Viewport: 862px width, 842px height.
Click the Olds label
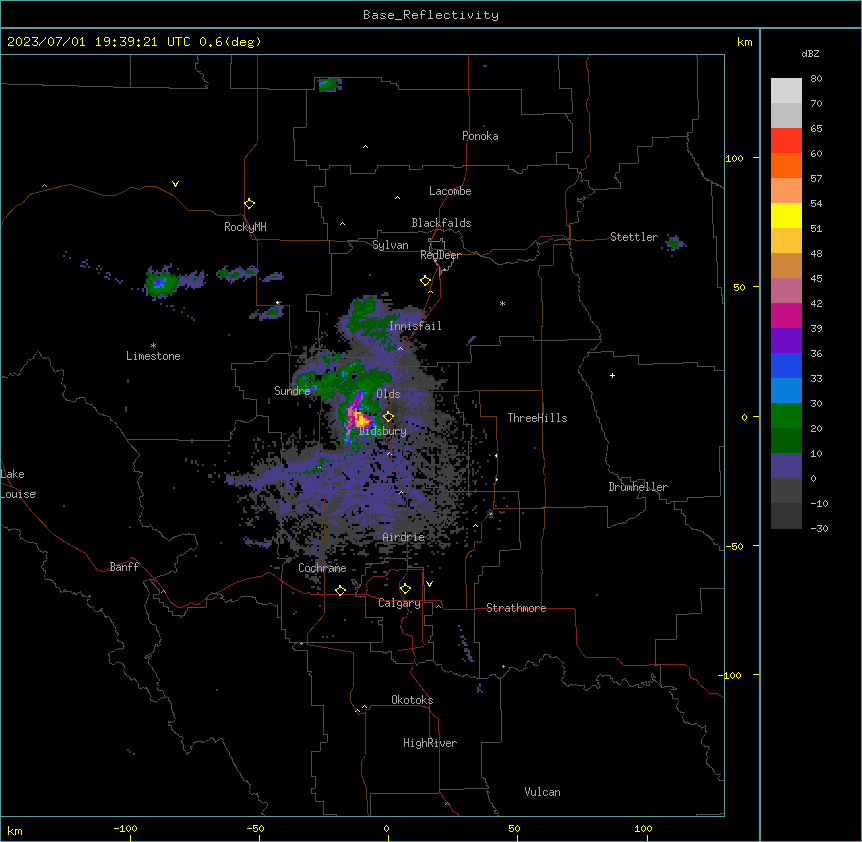[x=388, y=394]
